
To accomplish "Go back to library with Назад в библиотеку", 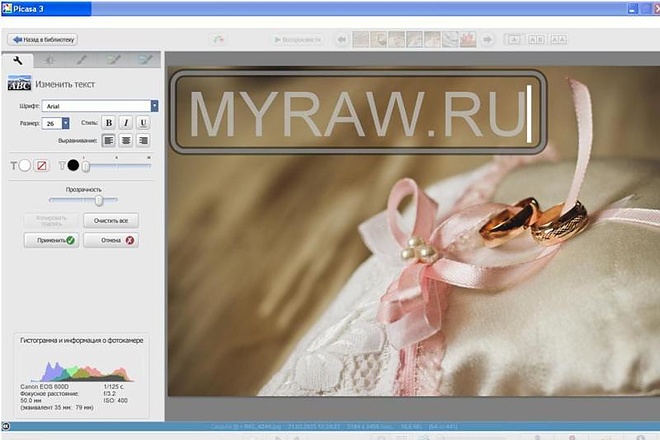I will click(43, 40).
